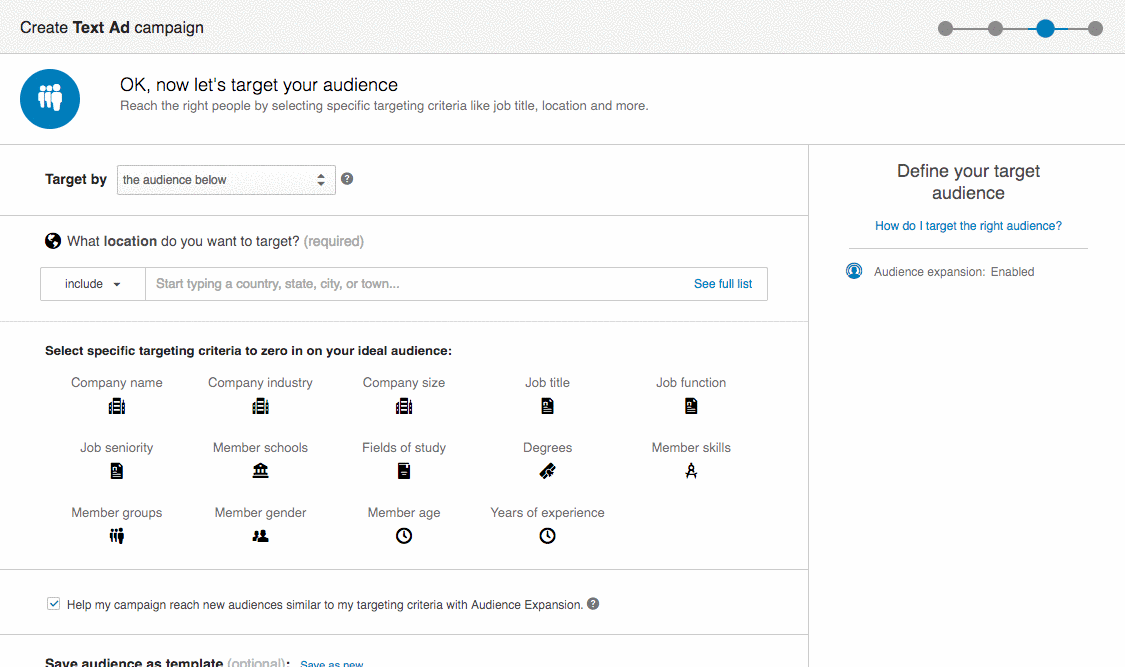Open the Member age clock icon
1125x667 pixels.
pyautogui.click(x=404, y=536)
